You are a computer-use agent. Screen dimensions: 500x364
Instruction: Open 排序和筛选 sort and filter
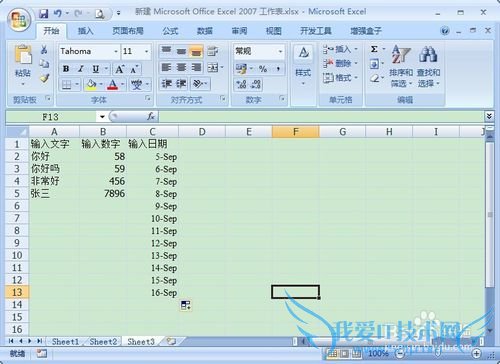click(x=401, y=66)
